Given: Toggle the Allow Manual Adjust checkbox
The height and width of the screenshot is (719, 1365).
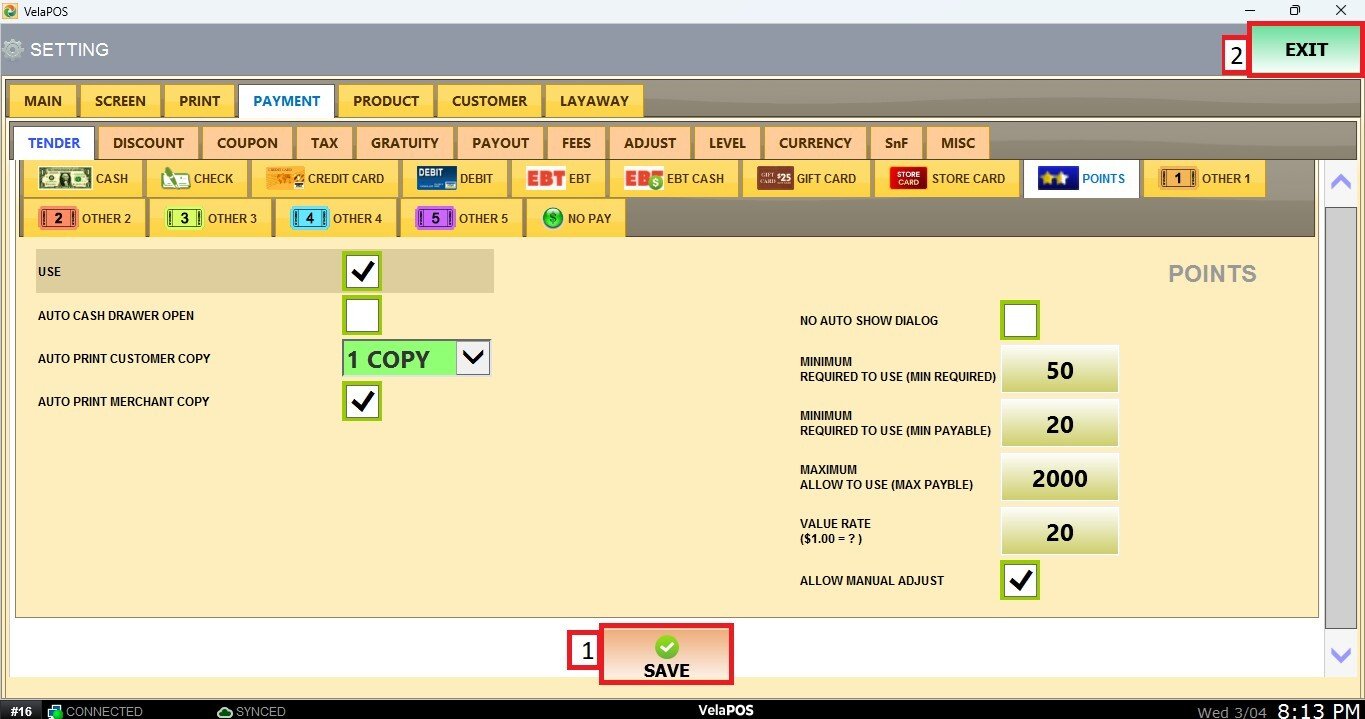Looking at the screenshot, I should (1020, 580).
